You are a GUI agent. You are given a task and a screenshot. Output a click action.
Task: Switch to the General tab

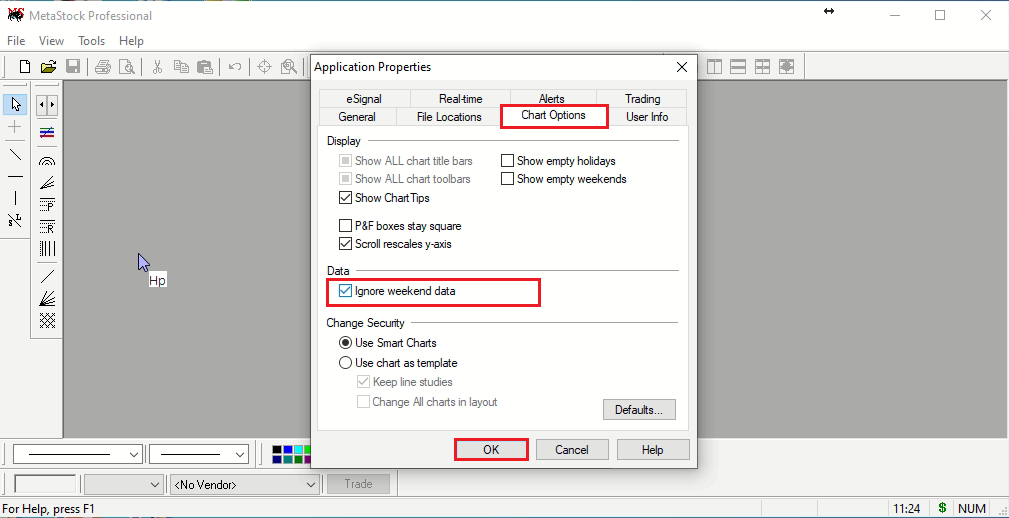pos(357,116)
